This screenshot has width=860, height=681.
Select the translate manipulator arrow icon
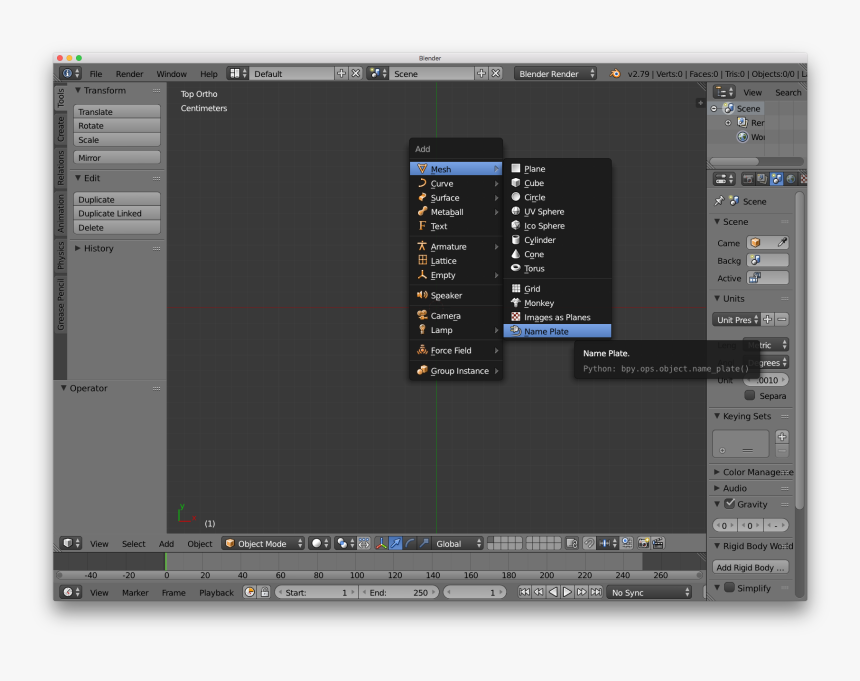tap(395, 543)
